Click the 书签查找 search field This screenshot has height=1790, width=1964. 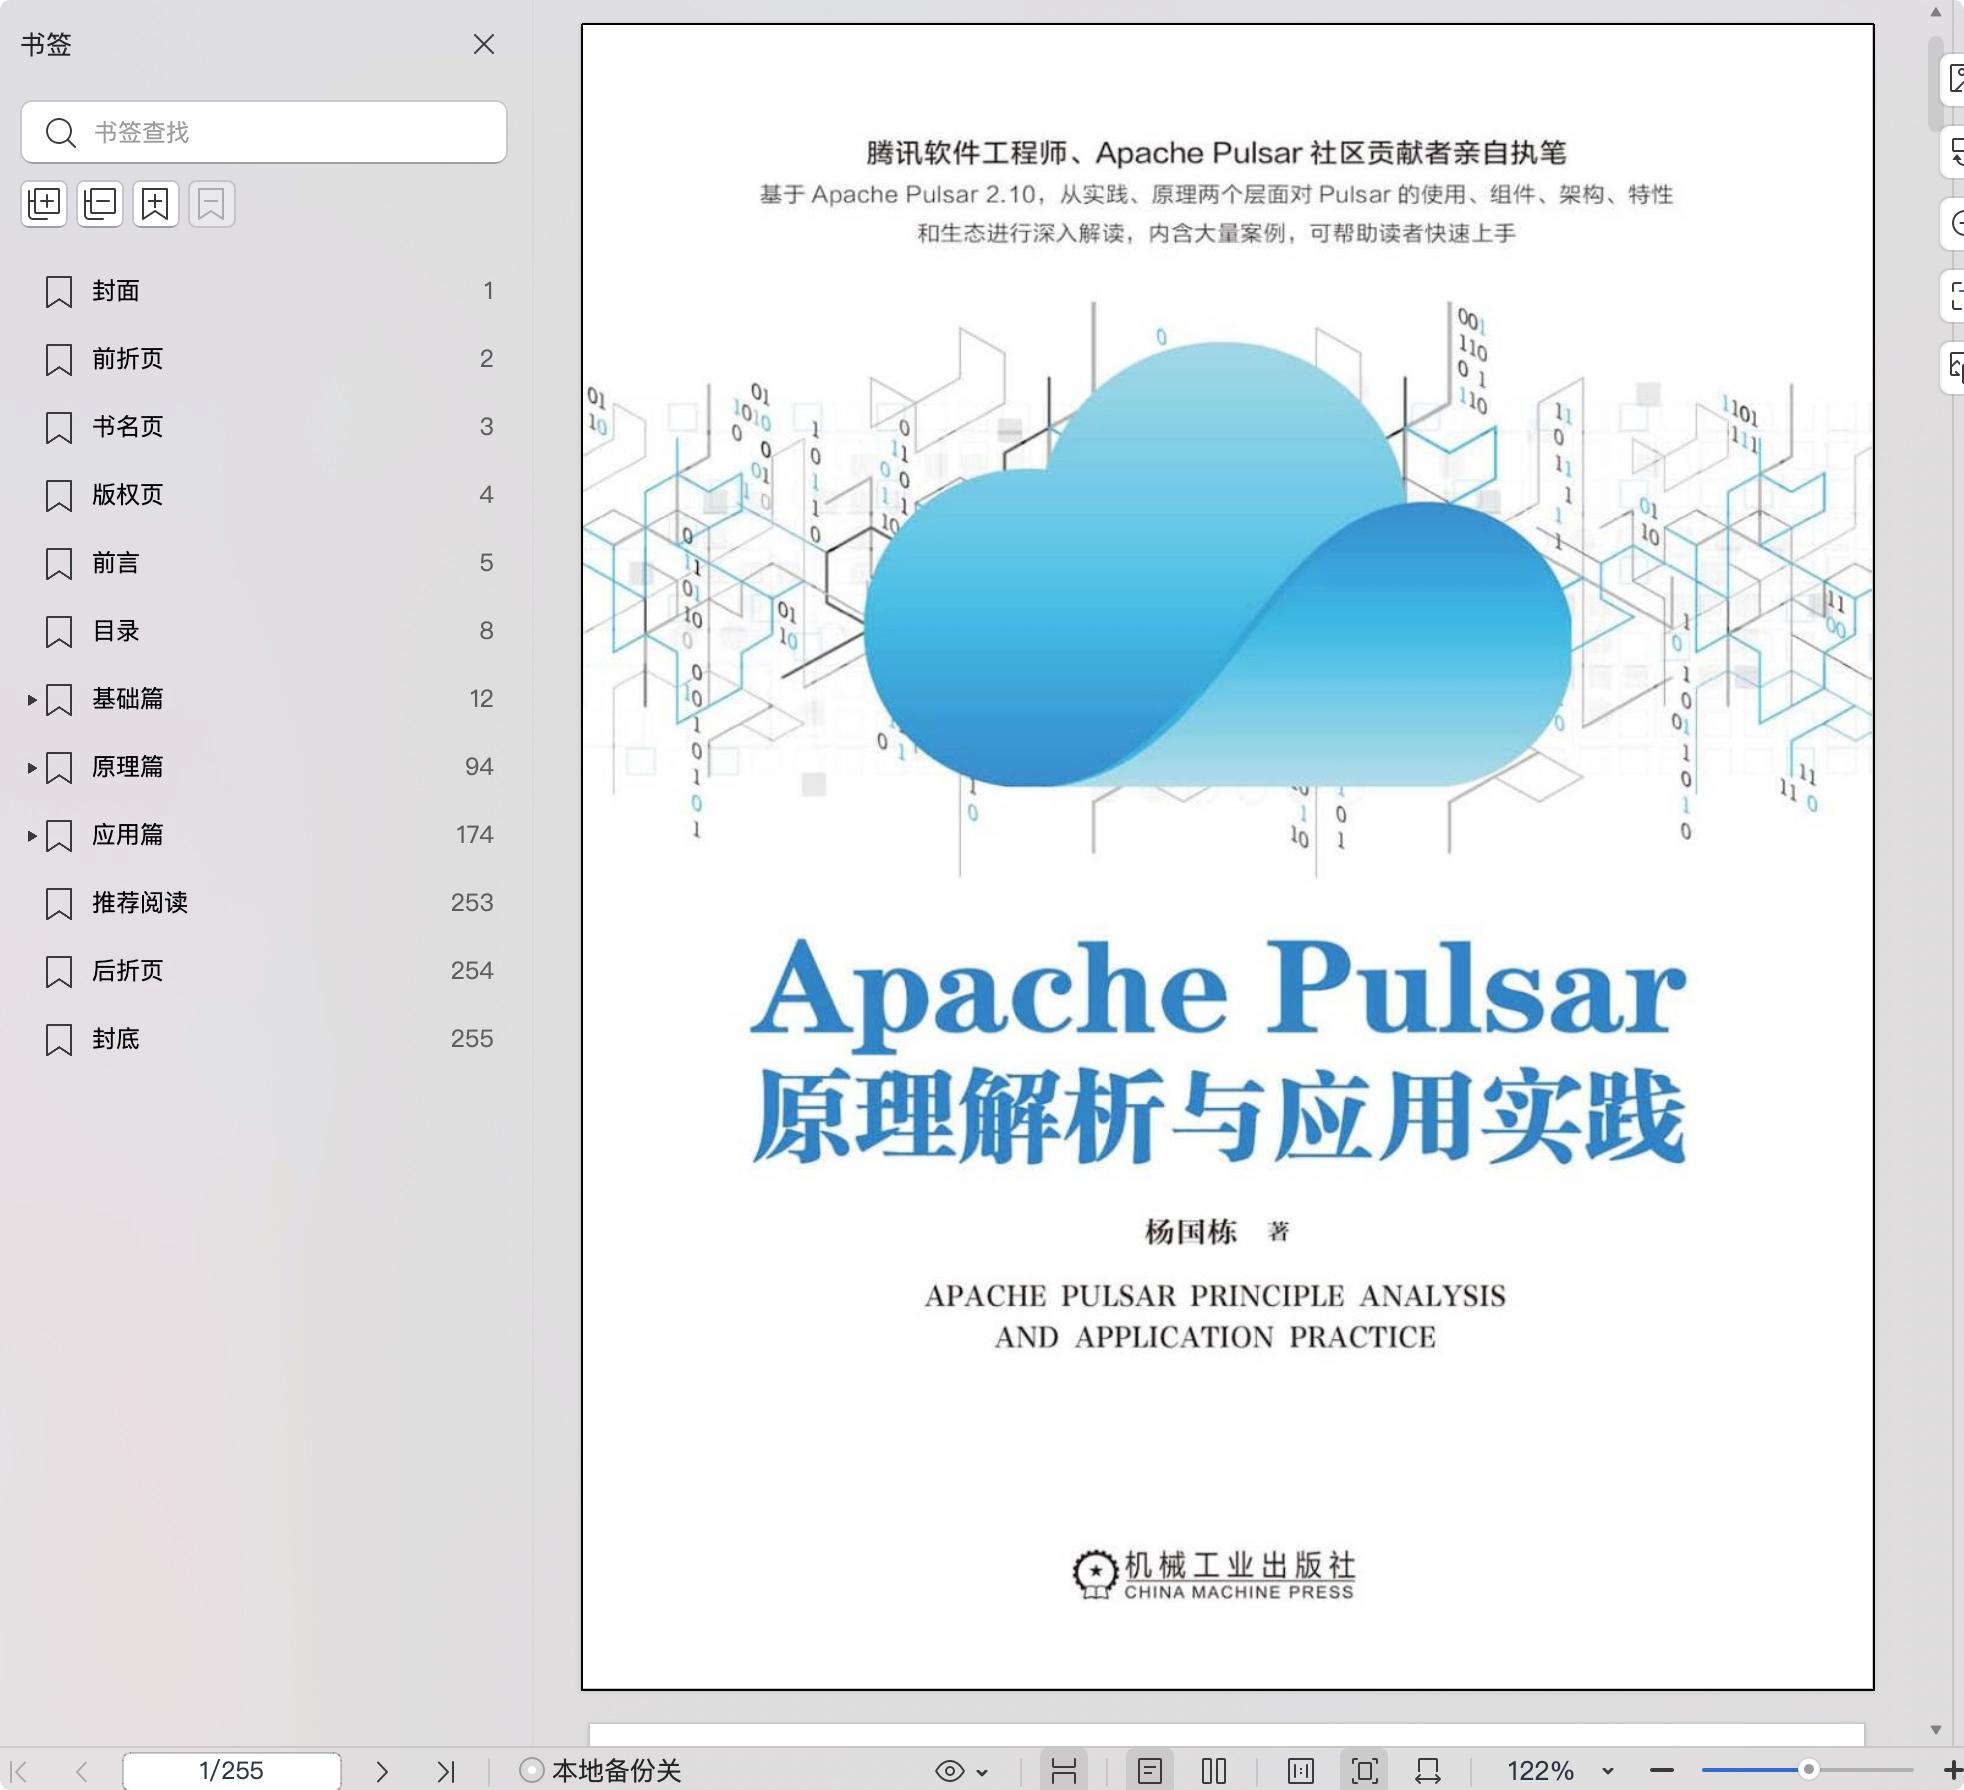coord(264,132)
